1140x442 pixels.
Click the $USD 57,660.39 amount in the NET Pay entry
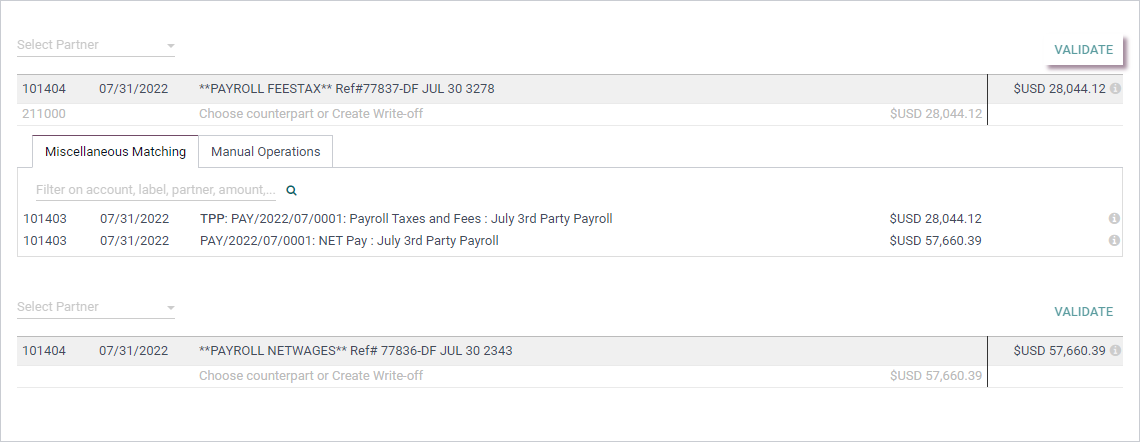coord(935,240)
